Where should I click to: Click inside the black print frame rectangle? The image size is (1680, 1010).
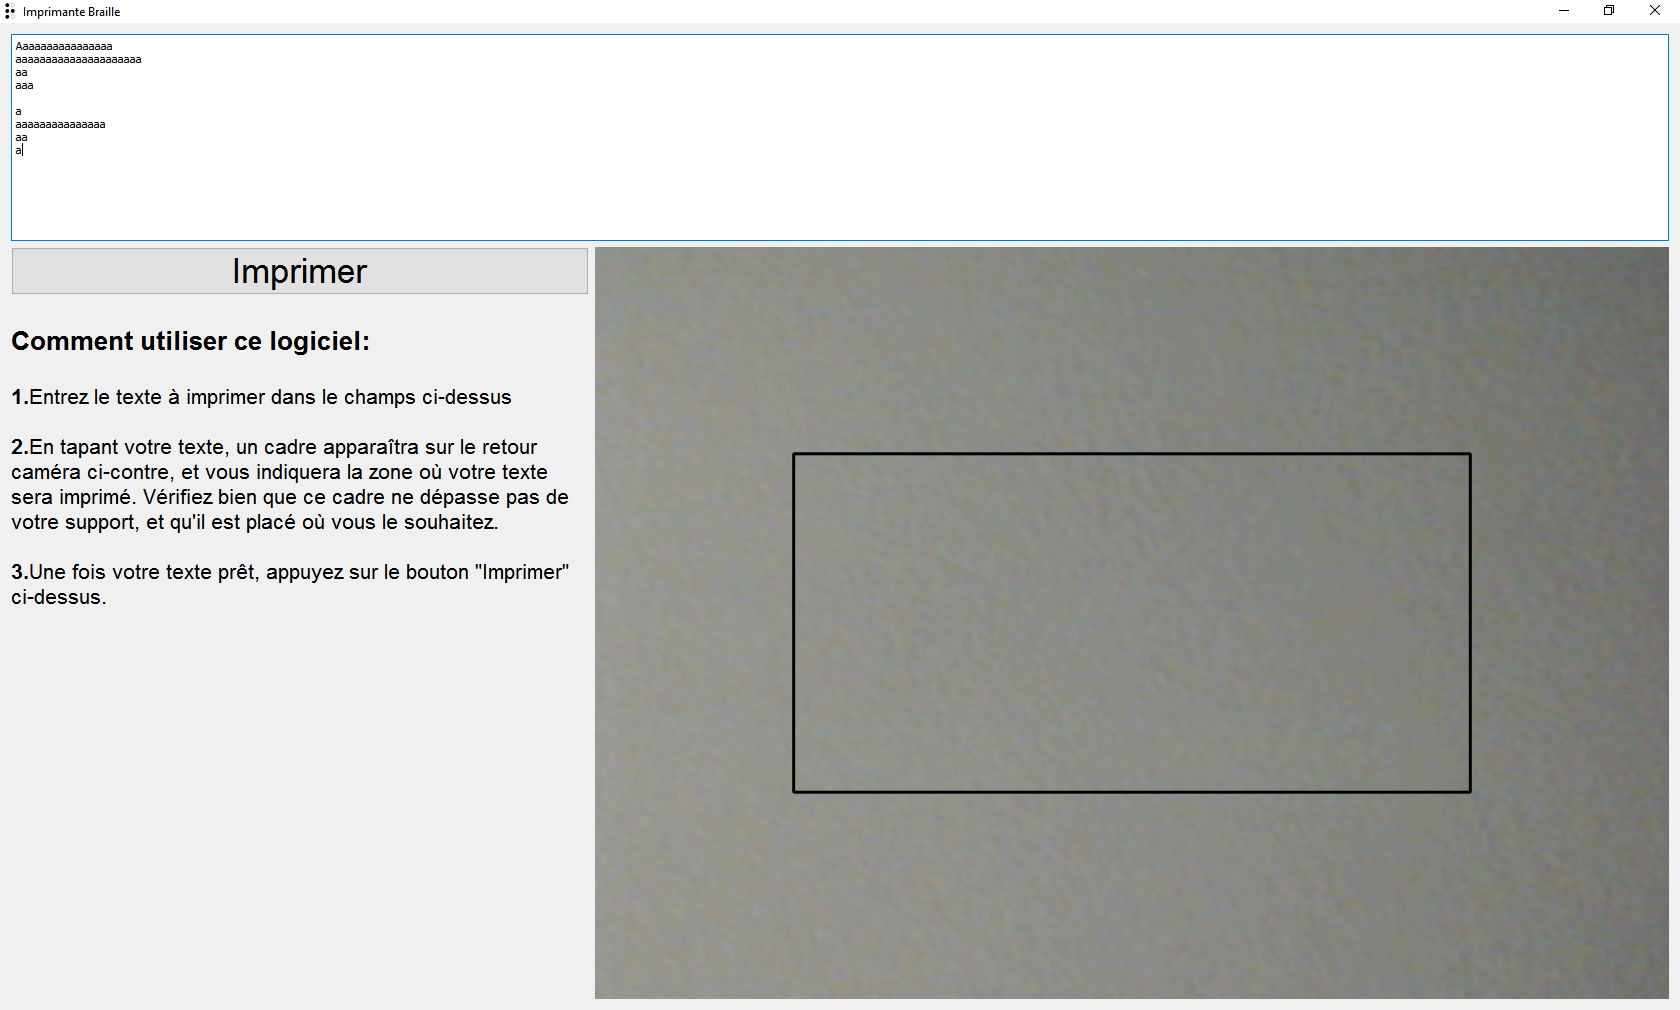coord(1130,620)
